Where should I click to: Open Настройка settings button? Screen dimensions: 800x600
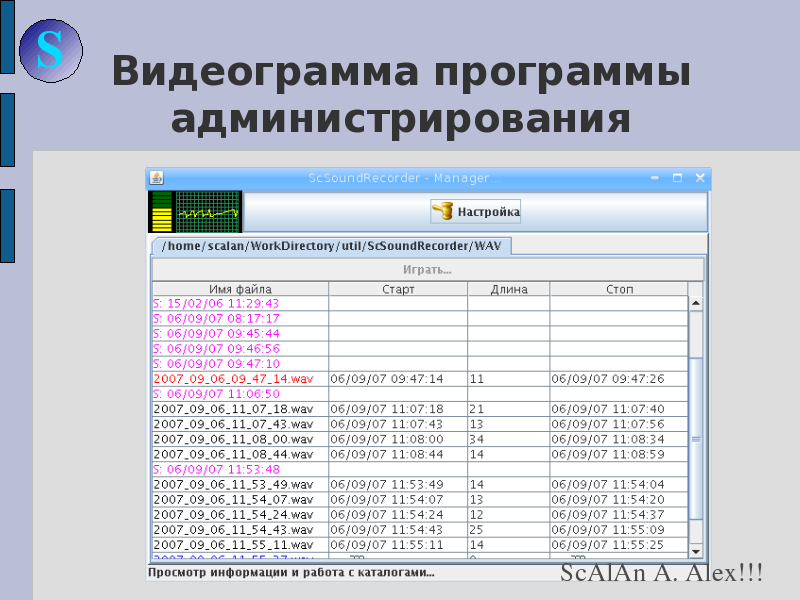[476, 212]
